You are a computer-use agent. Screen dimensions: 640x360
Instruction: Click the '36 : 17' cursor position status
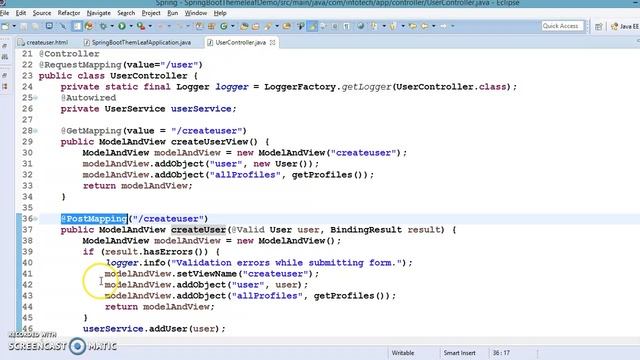click(501, 353)
